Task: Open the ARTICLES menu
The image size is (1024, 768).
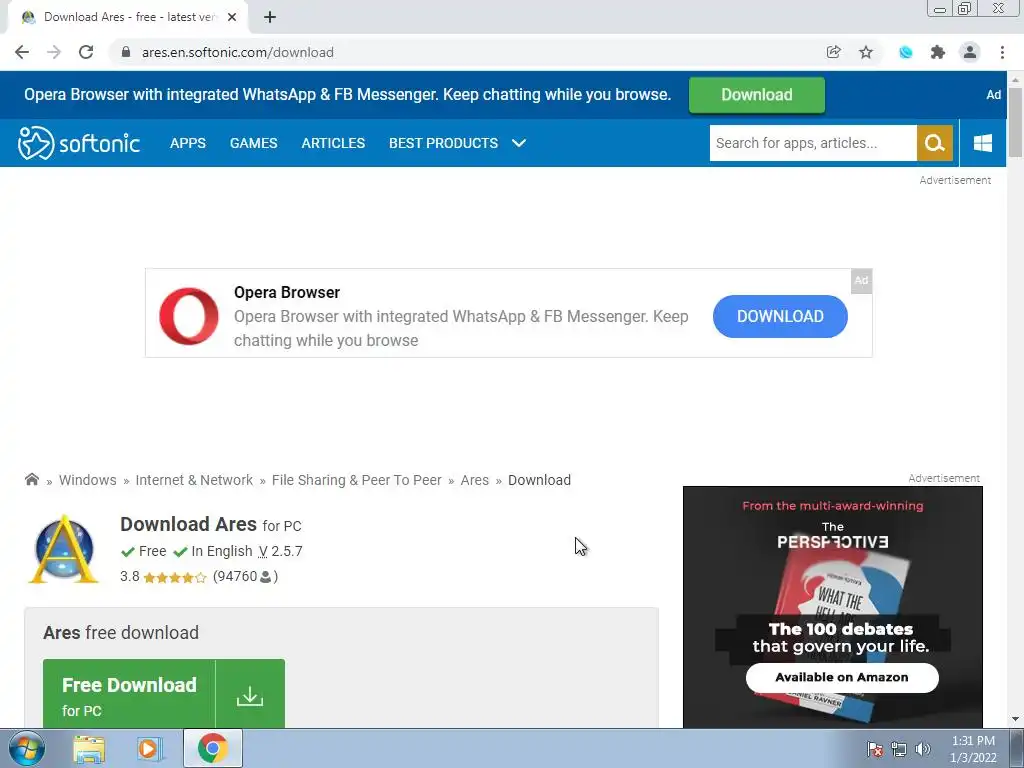Action: tap(333, 143)
